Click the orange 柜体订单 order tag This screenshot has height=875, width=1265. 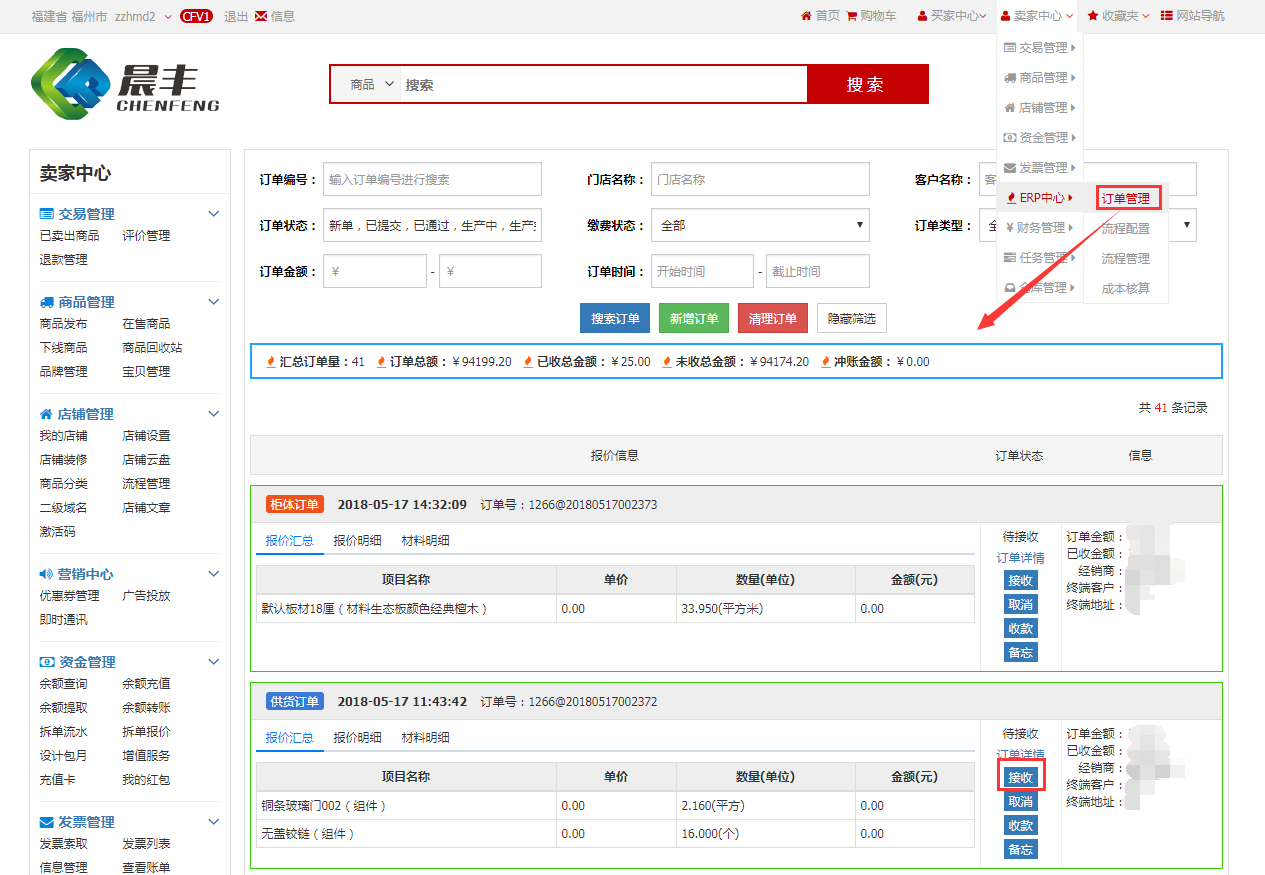(x=295, y=505)
